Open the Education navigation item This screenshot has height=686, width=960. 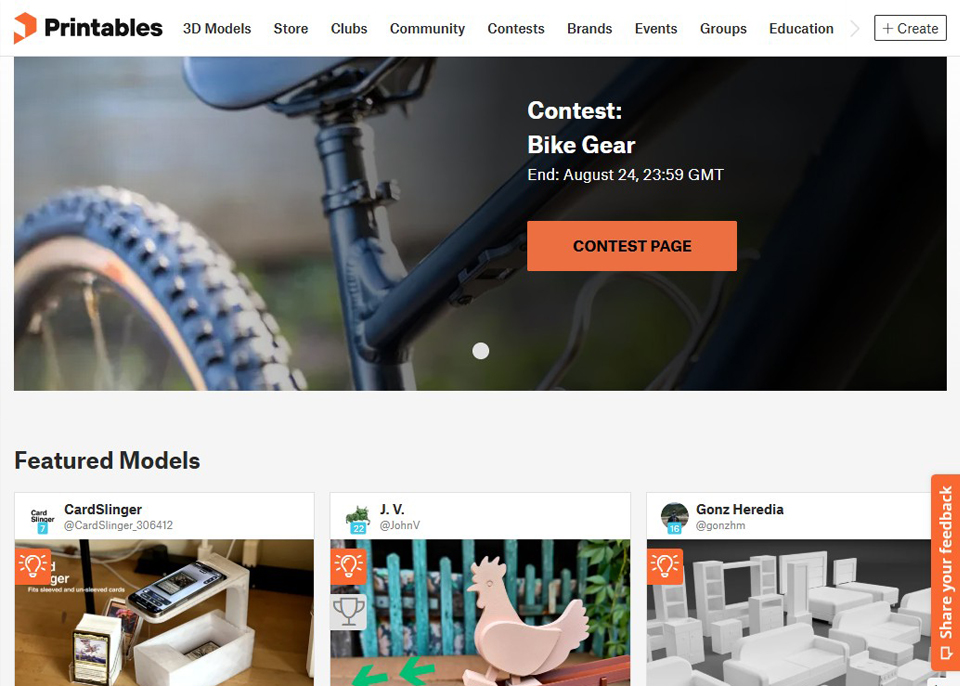click(x=801, y=29)
